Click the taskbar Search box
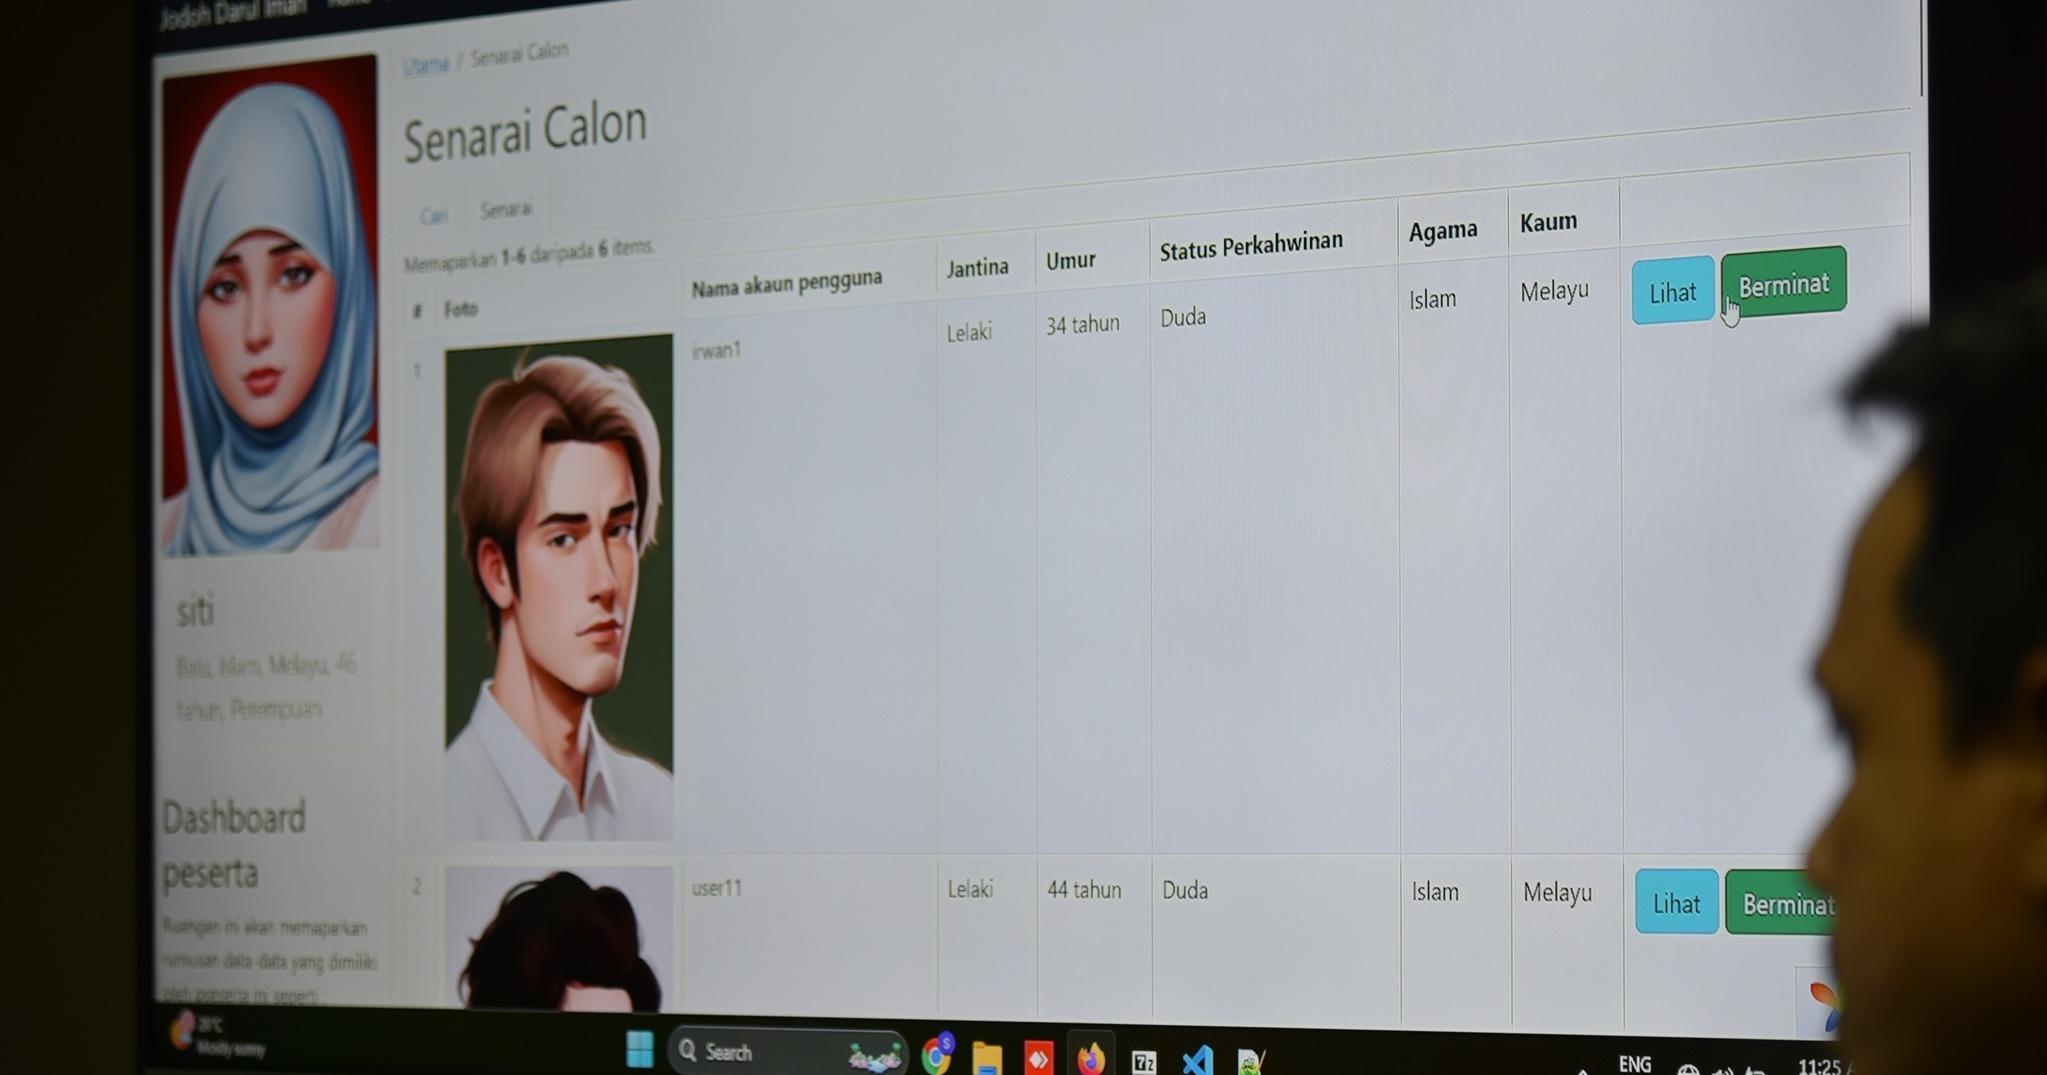 [x=787, y=1052]
